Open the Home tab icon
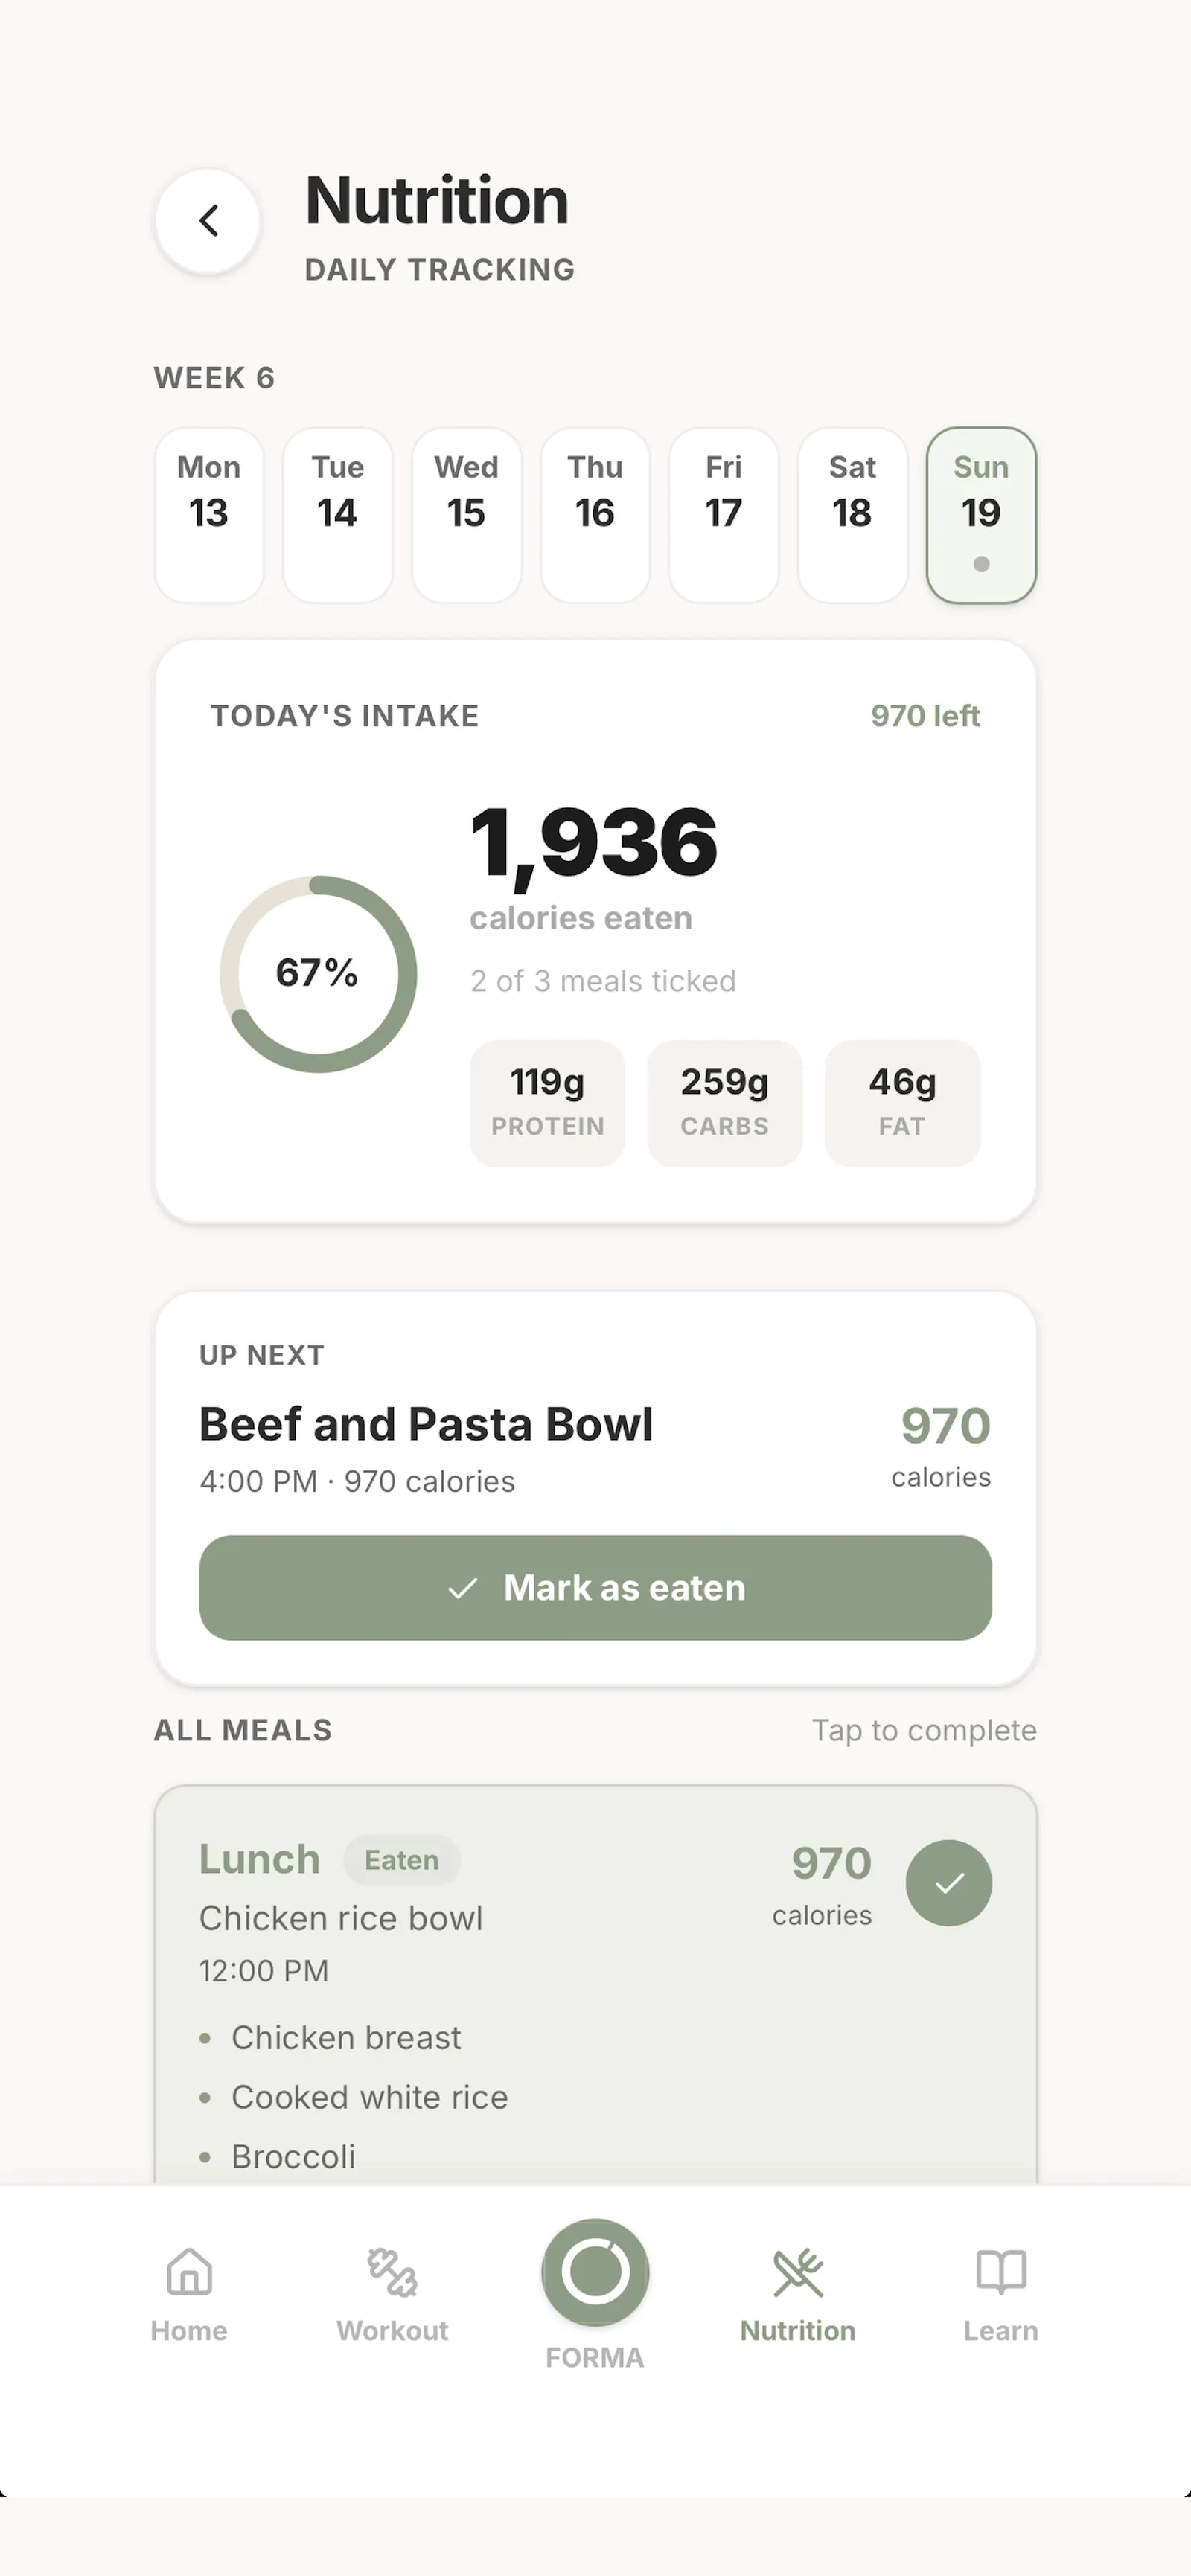1191x2576 pixels. click(189, 2272)
